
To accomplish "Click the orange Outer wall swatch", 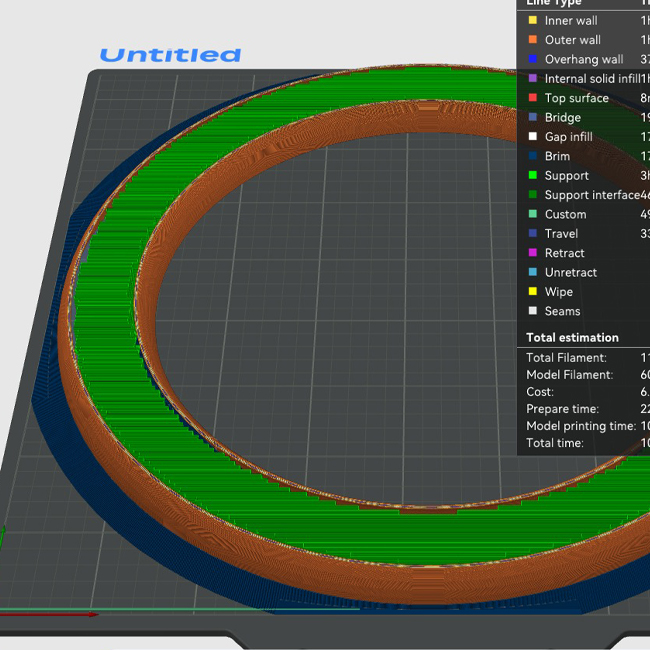I will (532, 40).
